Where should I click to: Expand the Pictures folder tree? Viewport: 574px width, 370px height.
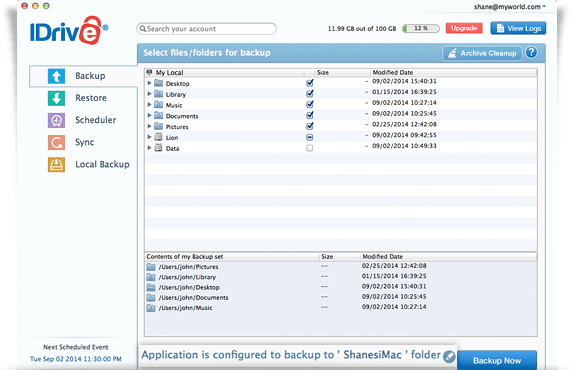click(x=149, y=126)
